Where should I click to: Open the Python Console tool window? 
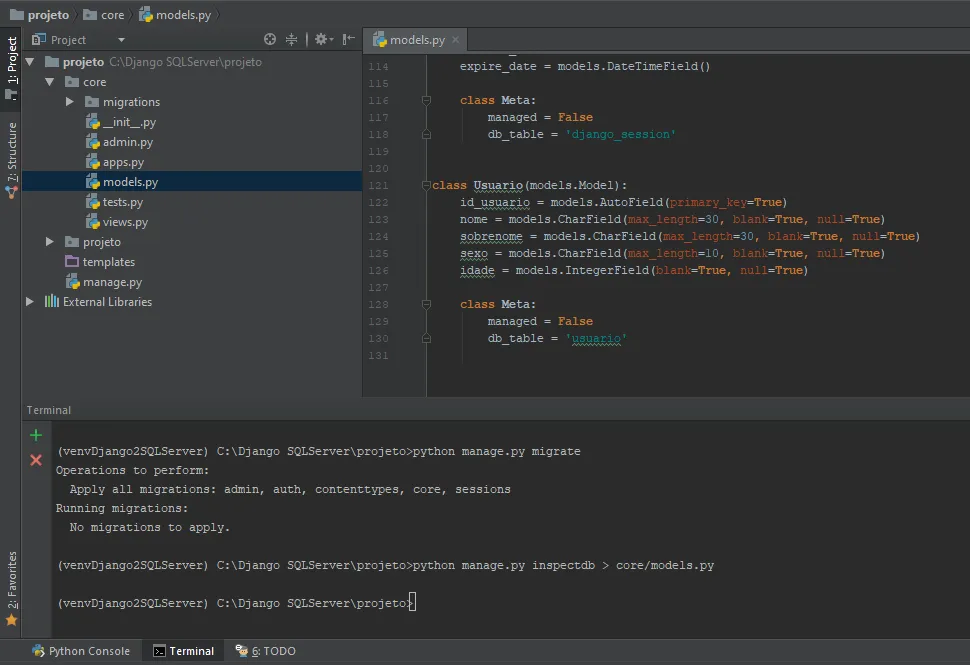[81, 651]
